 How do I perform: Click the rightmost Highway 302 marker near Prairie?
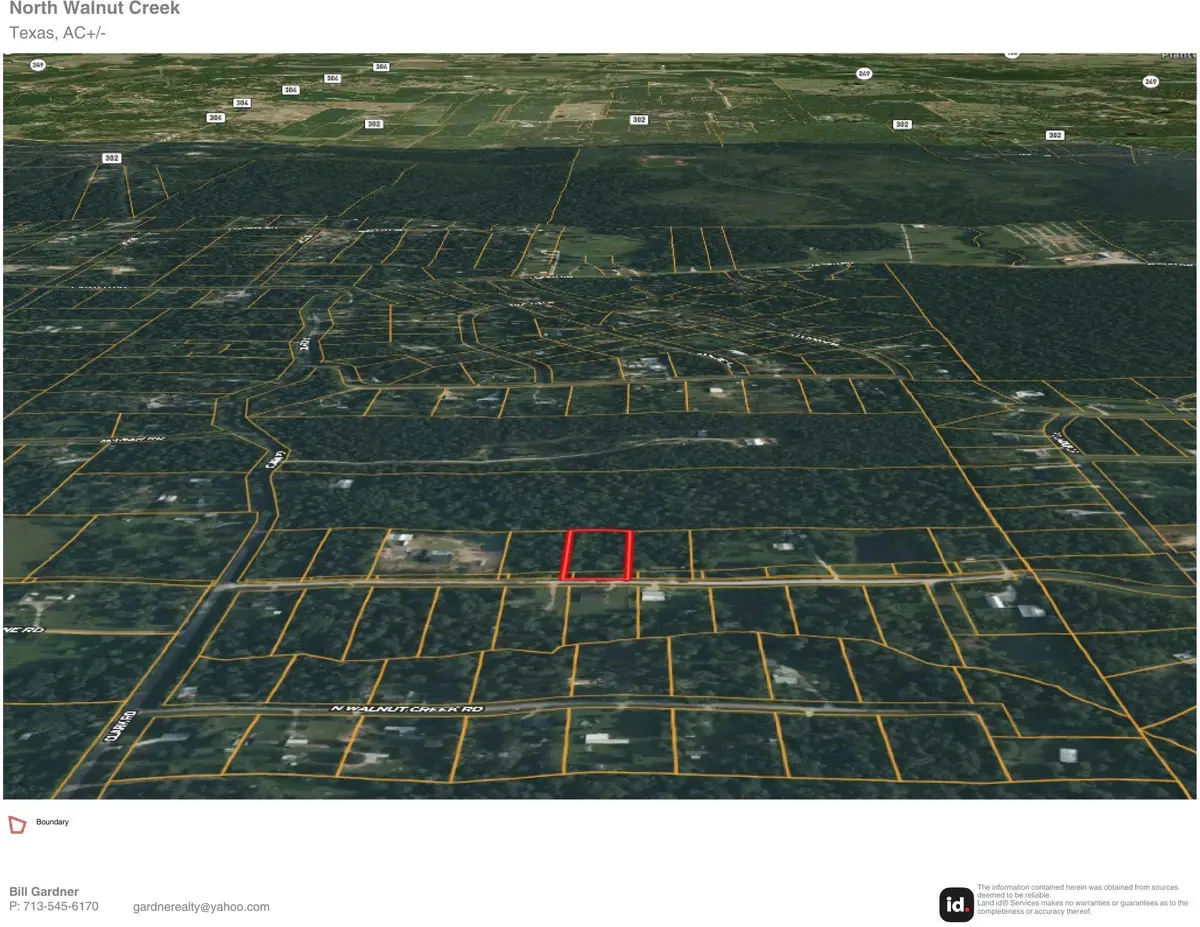(x=1054, y=135)
